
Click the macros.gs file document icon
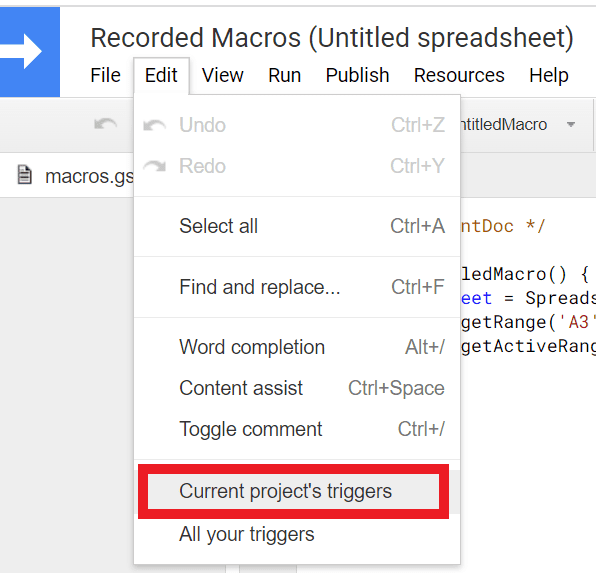coord(25,175)
